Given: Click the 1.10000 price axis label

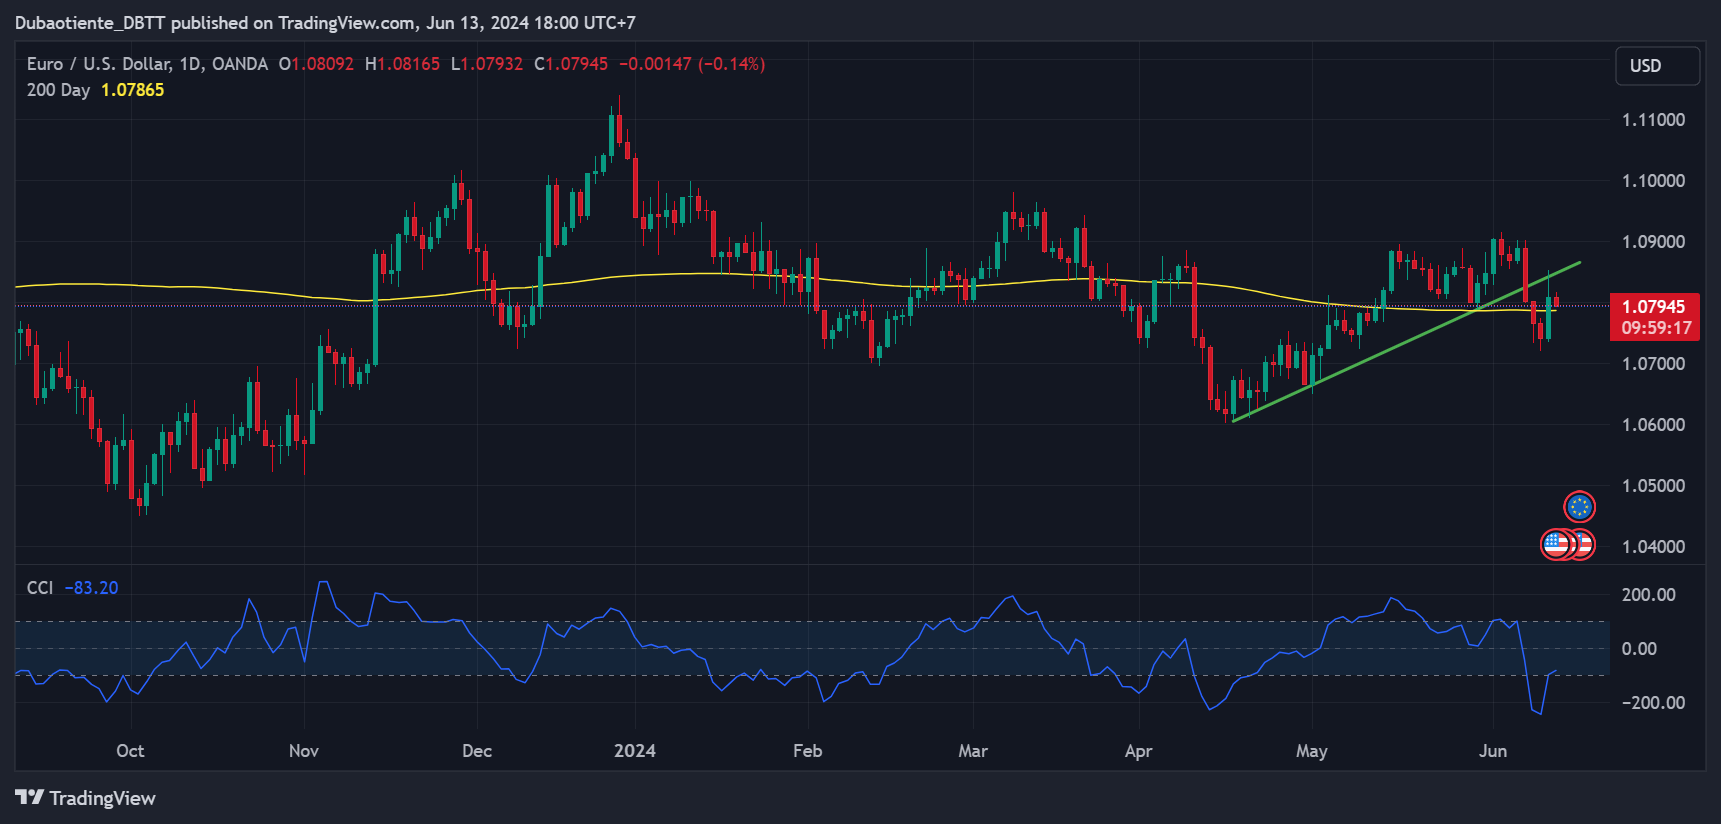Looking at the screenshot, I should 1653,181.
